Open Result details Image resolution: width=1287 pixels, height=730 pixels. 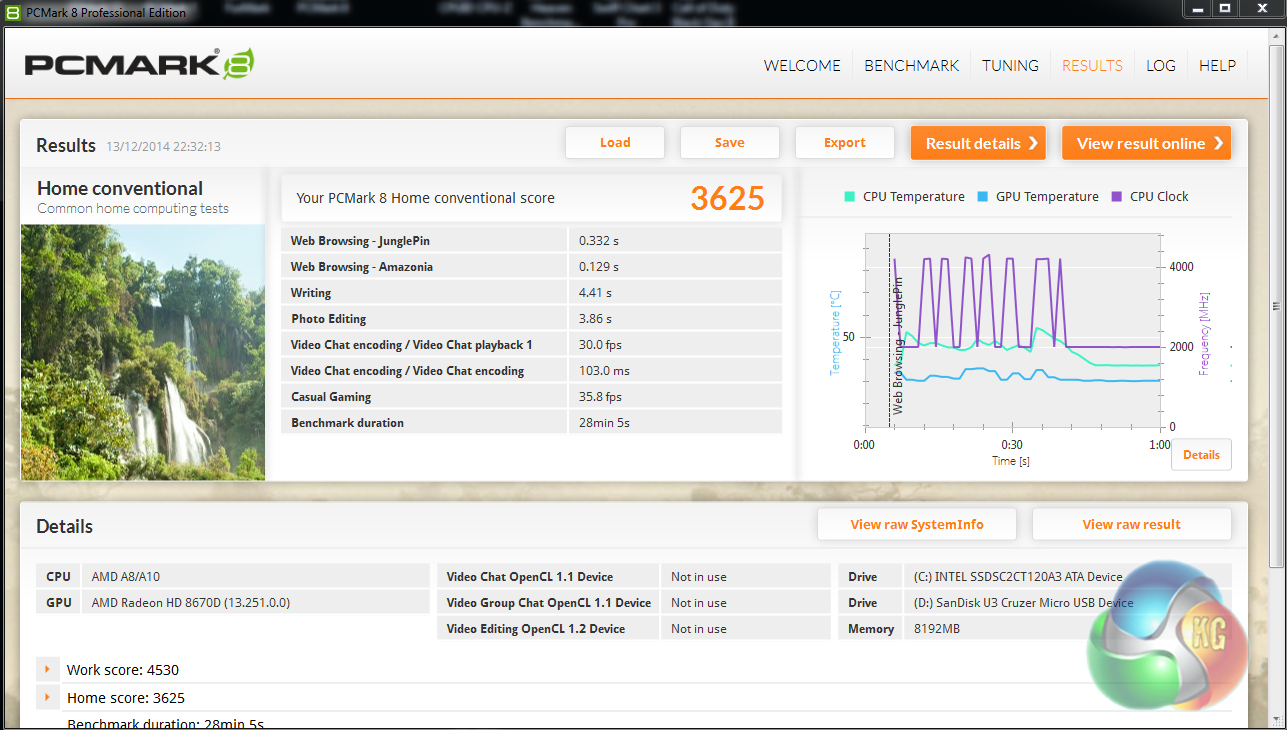(x=978, y=143)
